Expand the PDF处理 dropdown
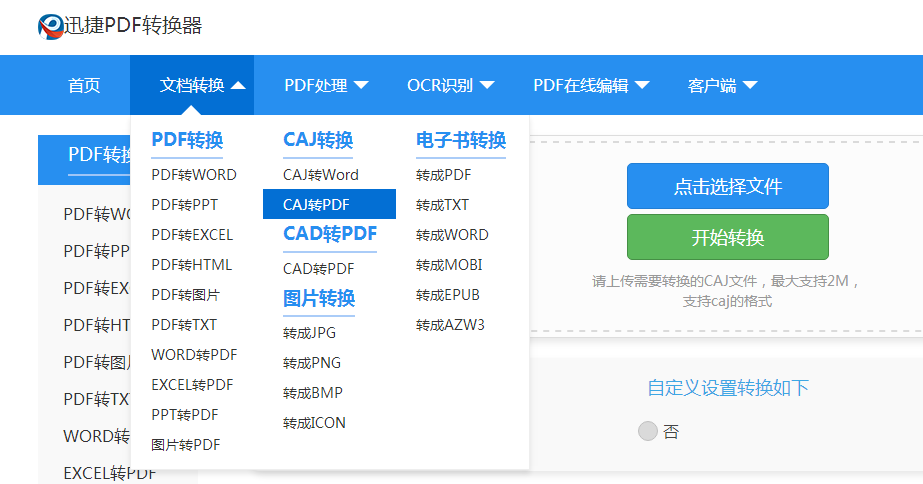This screenshot has height=484, width=923. [x=326, y=85]
